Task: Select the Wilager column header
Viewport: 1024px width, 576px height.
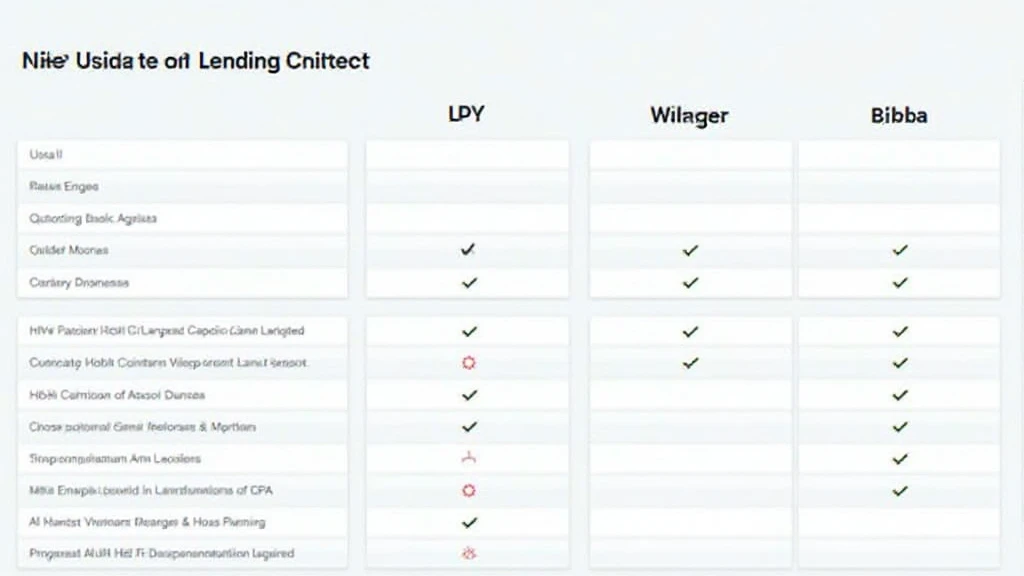Action: [689, 116]
